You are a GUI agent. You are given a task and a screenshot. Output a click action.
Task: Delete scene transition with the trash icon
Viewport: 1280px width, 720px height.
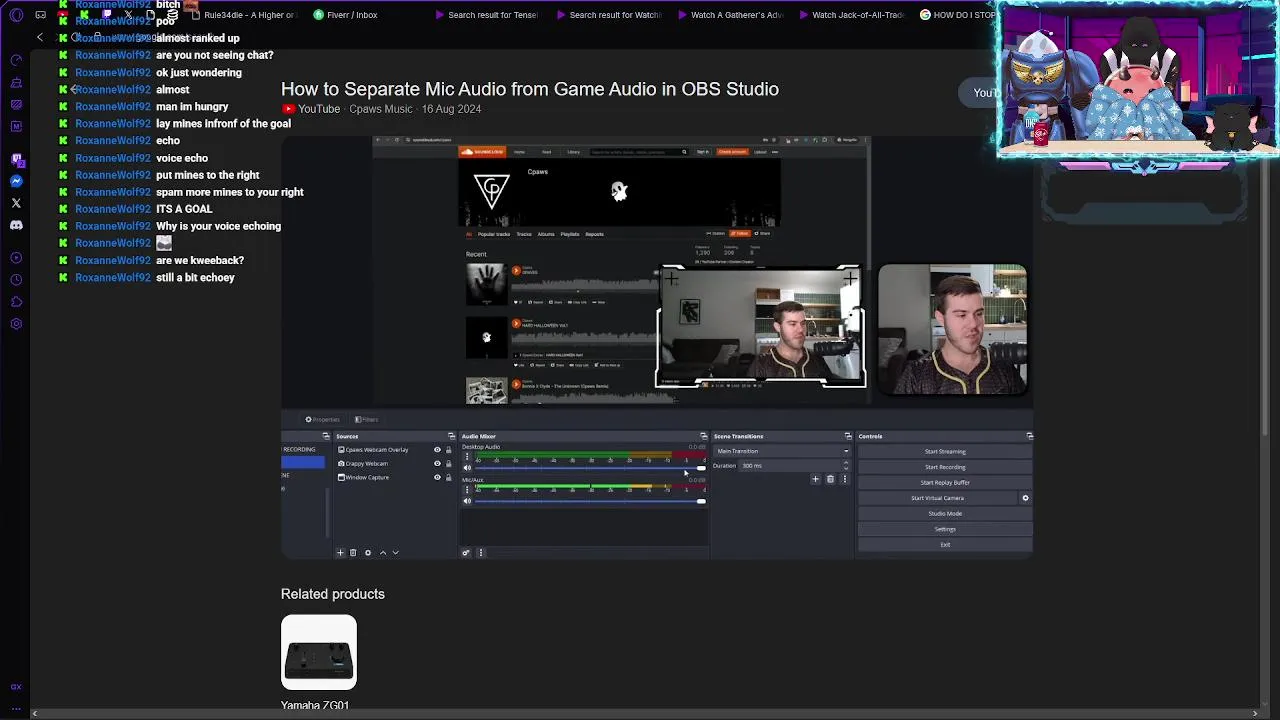(830, 480)
